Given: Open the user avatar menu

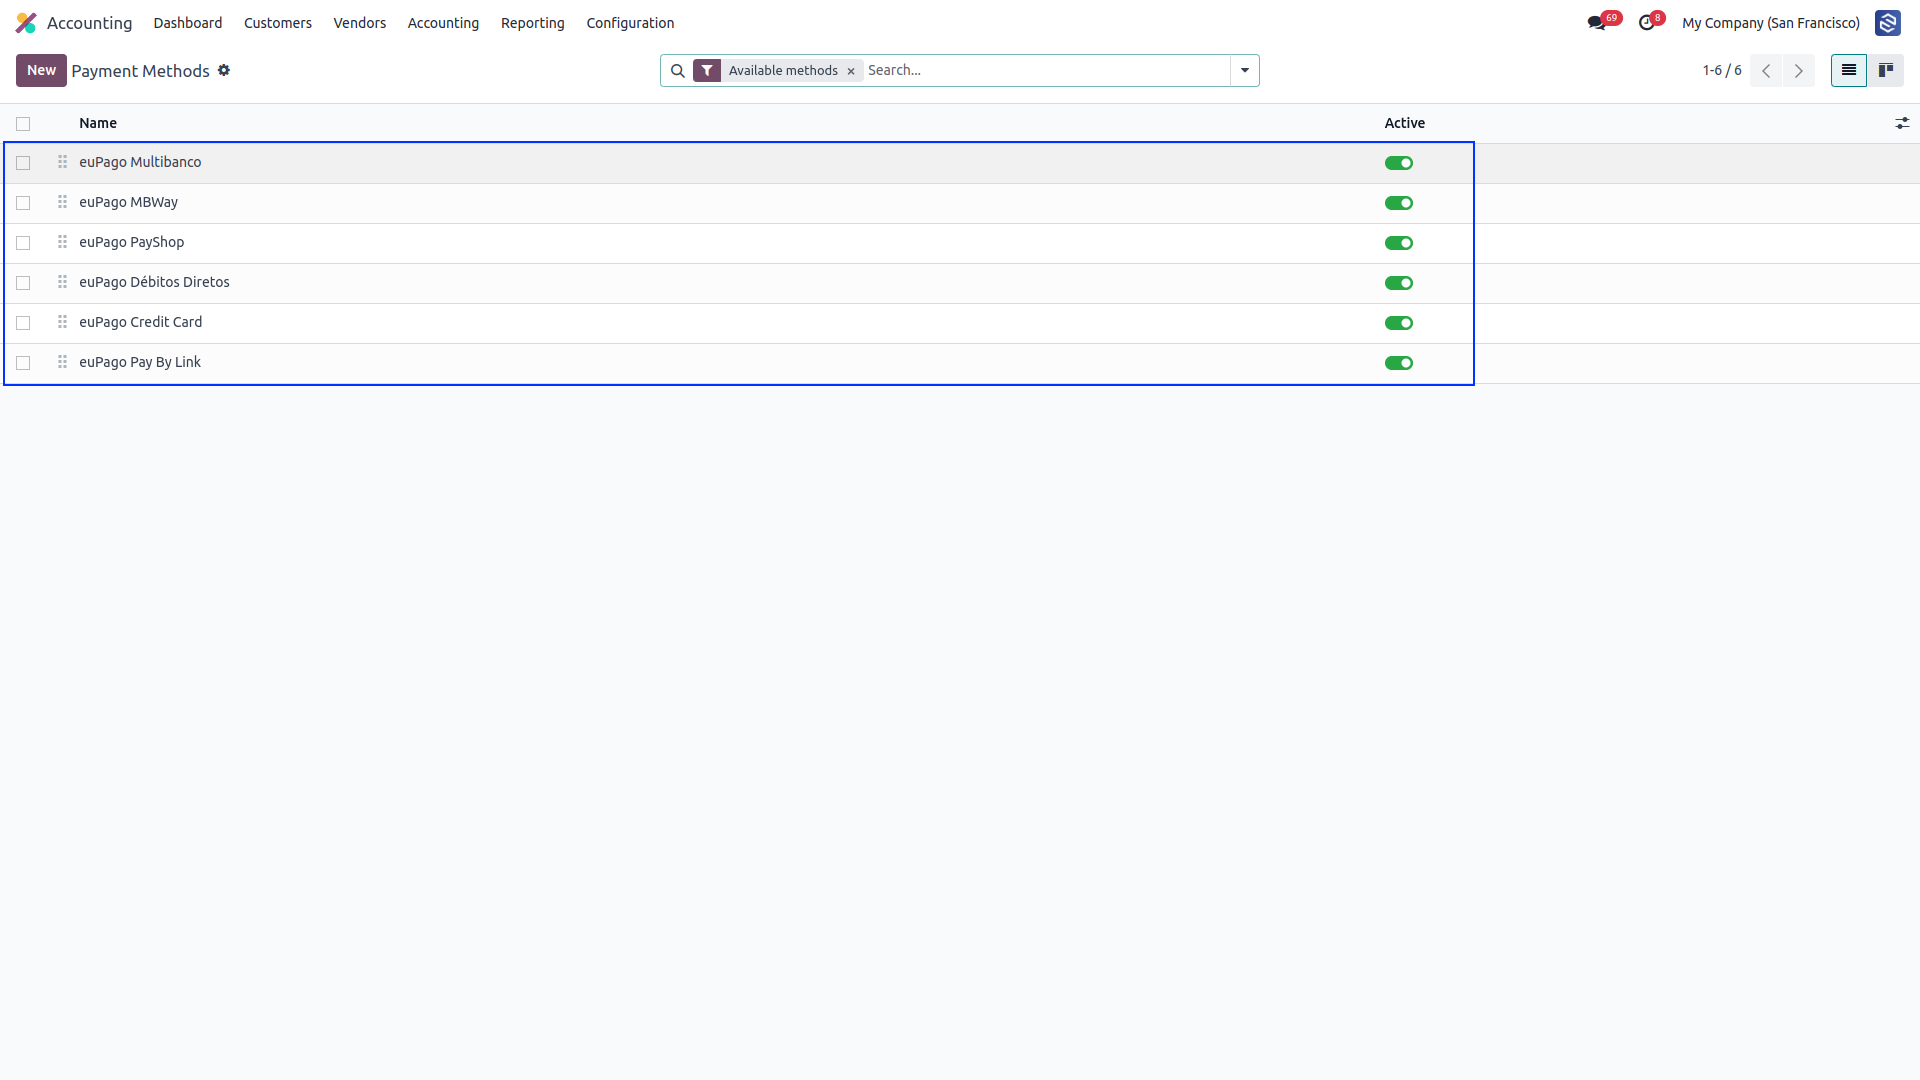Looking at the screenshot, I should pos(1887,23).
